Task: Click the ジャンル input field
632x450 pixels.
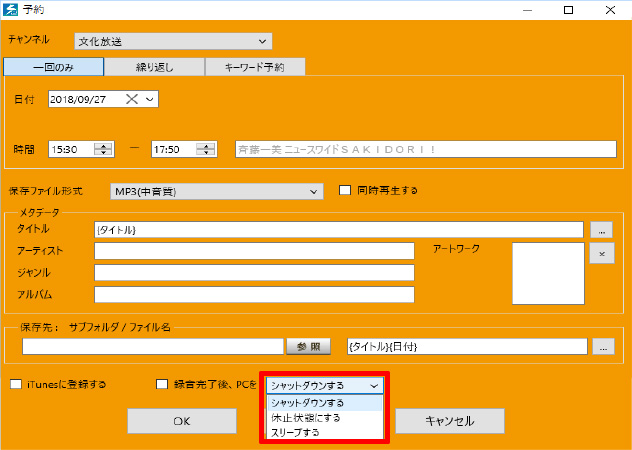Action: 254,273
